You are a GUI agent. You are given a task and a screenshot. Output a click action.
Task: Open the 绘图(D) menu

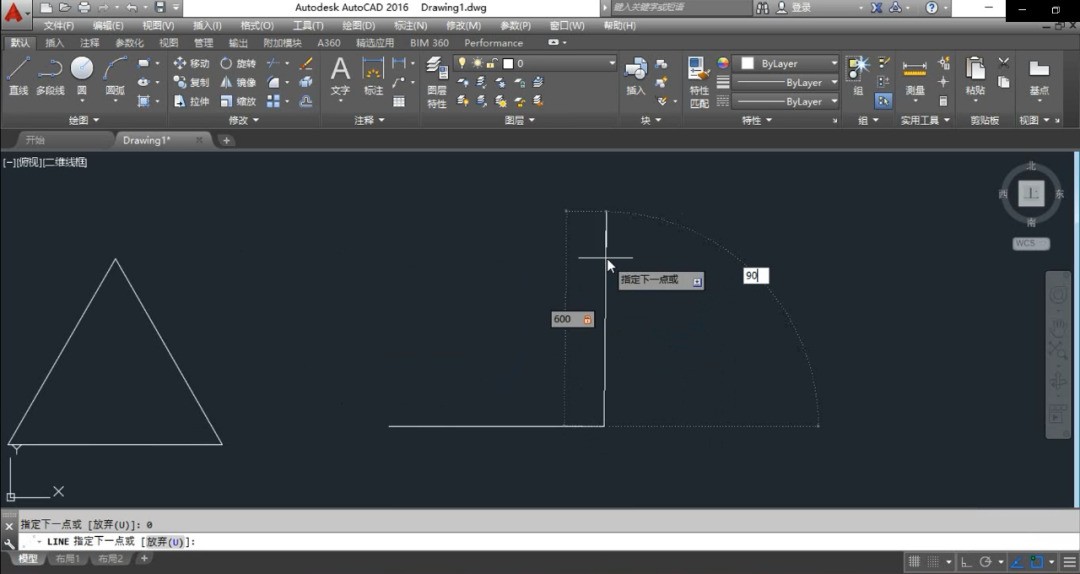[359, 25]
